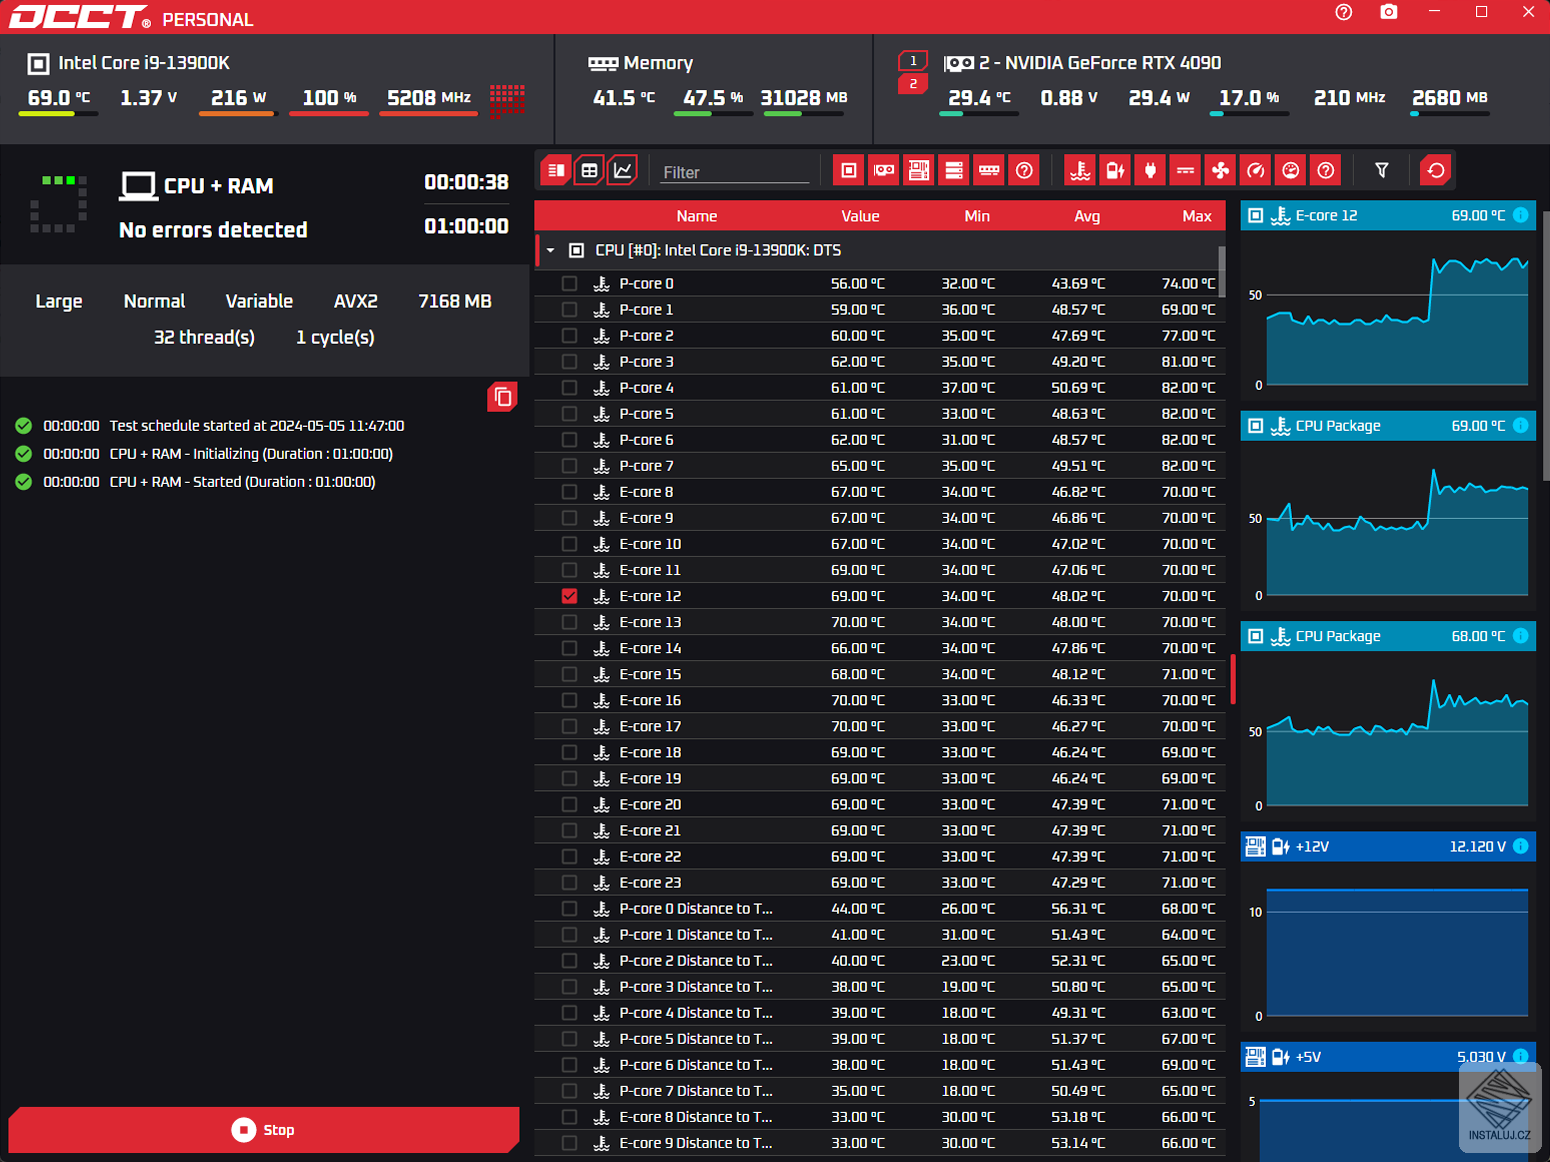Sort the sensor table by Max column
Viewport: 1550px width, 1162px height.
[x=1197, y=216]
